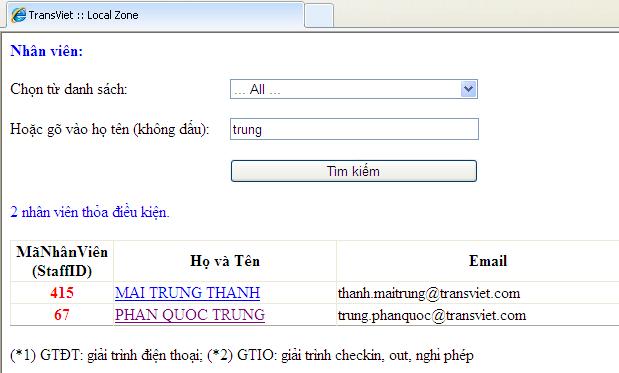The width and height of the screenshot is (619, 373).
Task: Click the Email column header
Action: (488, 261)
